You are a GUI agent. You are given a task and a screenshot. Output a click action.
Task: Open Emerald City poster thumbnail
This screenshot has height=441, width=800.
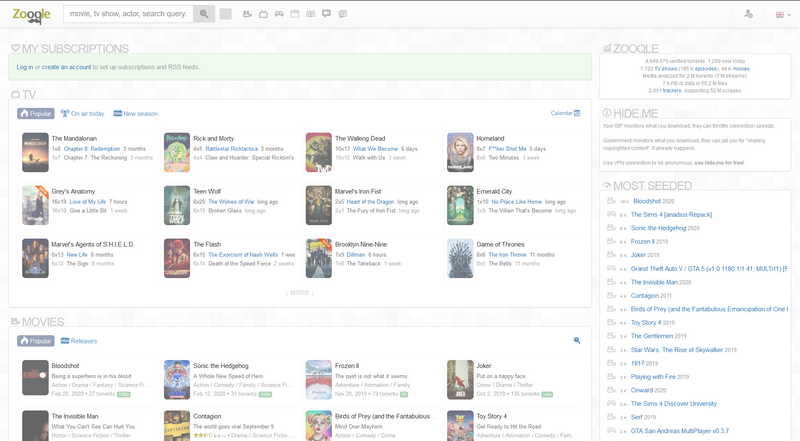tap(460, 205)
